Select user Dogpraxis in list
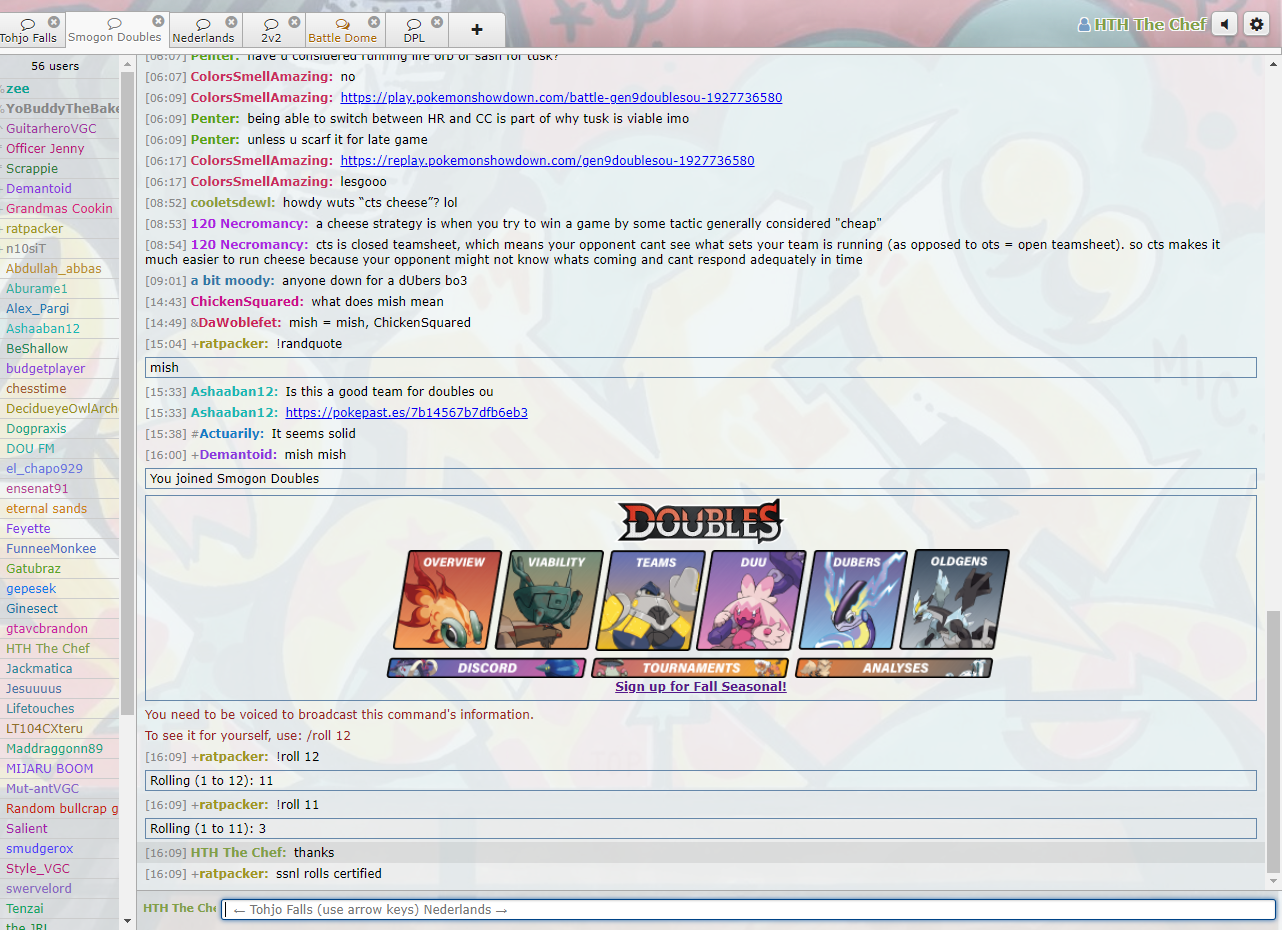 (59, 429)
